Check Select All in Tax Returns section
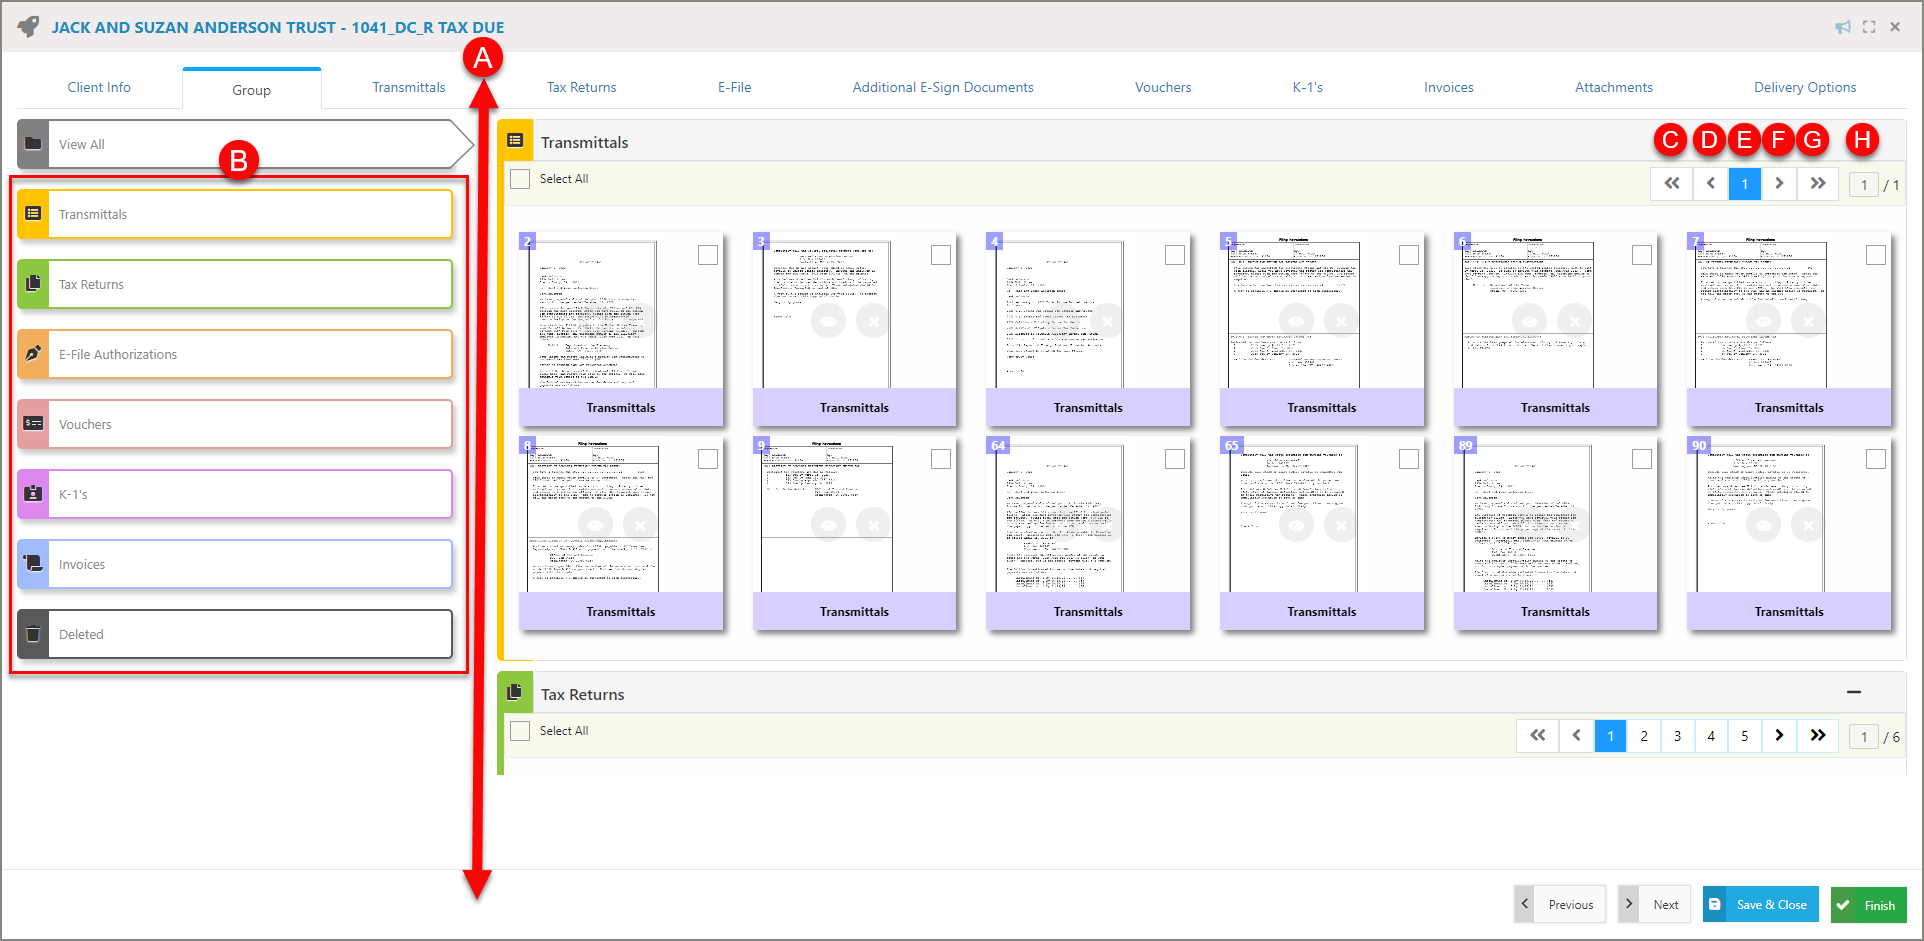The image size is (1924, 941). tap(520, 731)
